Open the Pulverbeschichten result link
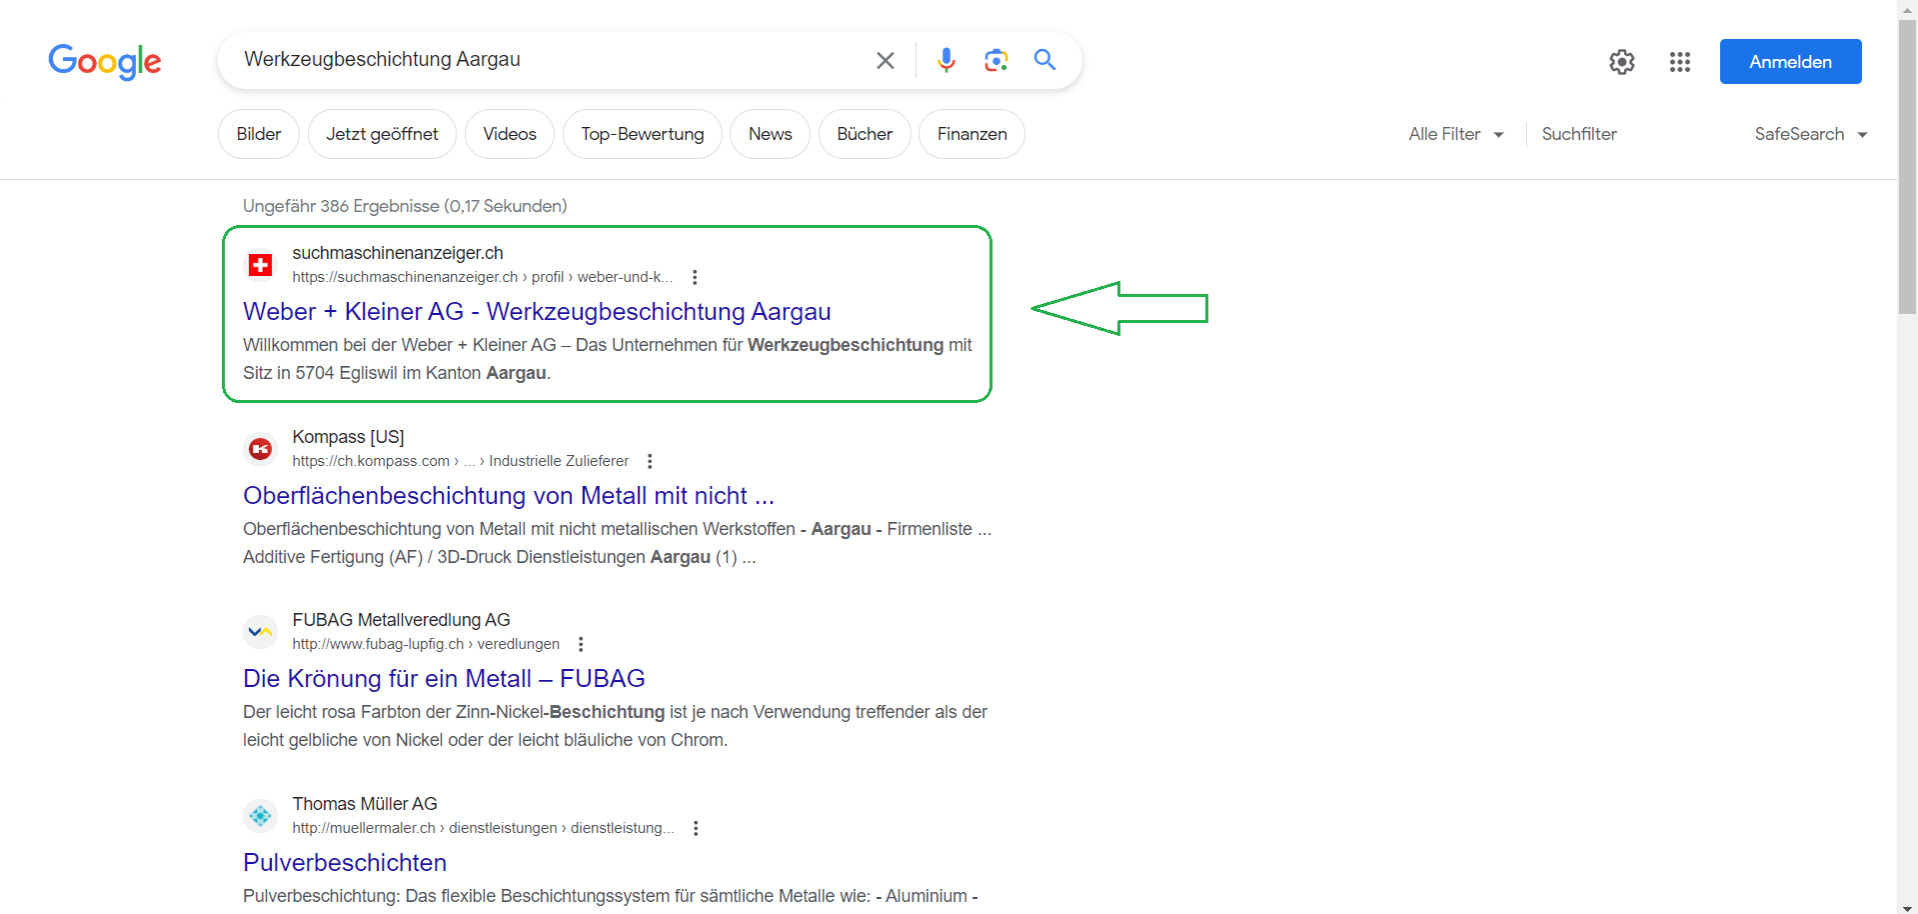 pyautogui.click(x=345, y=863)
